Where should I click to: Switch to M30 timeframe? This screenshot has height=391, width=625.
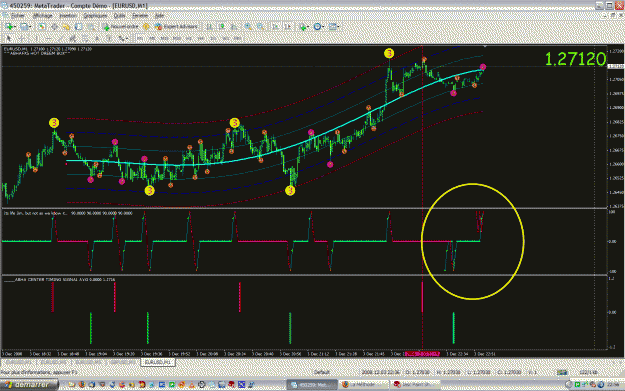[177, 39]
